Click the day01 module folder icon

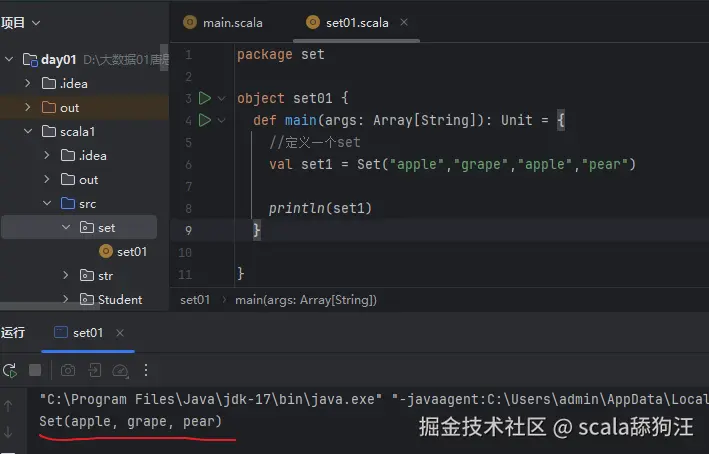30,60
